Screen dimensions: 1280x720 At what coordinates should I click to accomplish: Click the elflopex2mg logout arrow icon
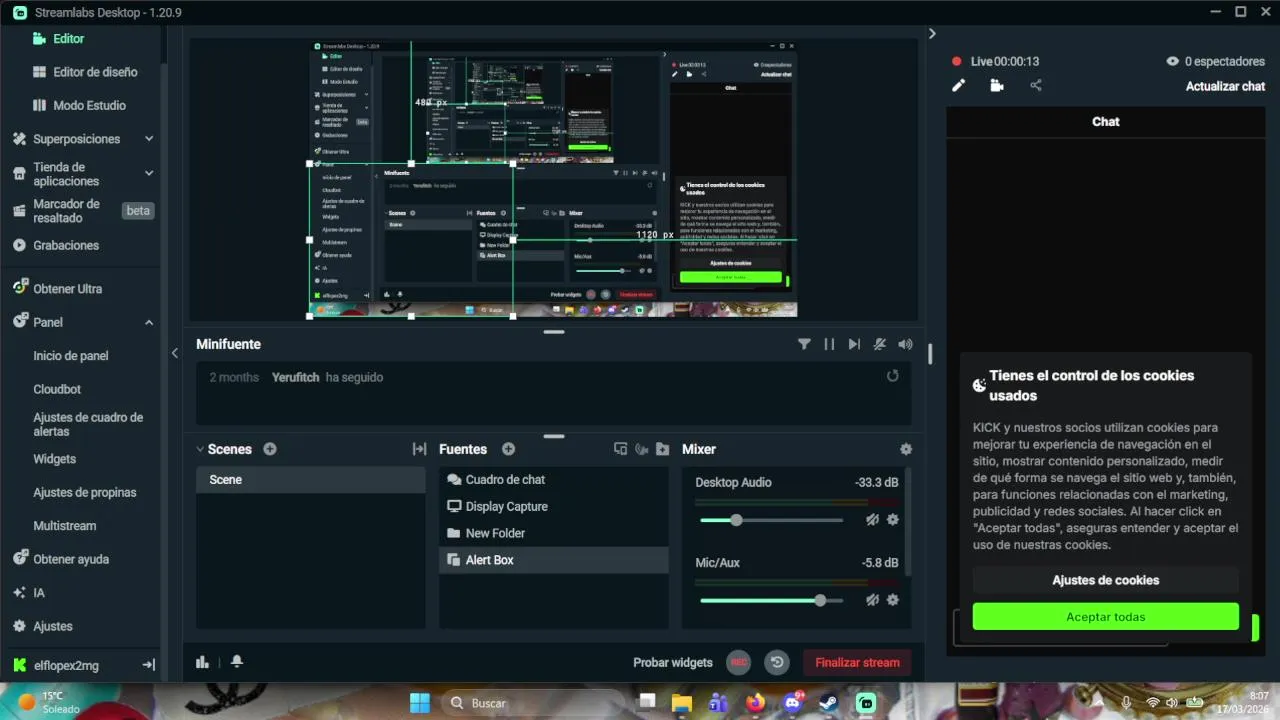pos(148,665)
